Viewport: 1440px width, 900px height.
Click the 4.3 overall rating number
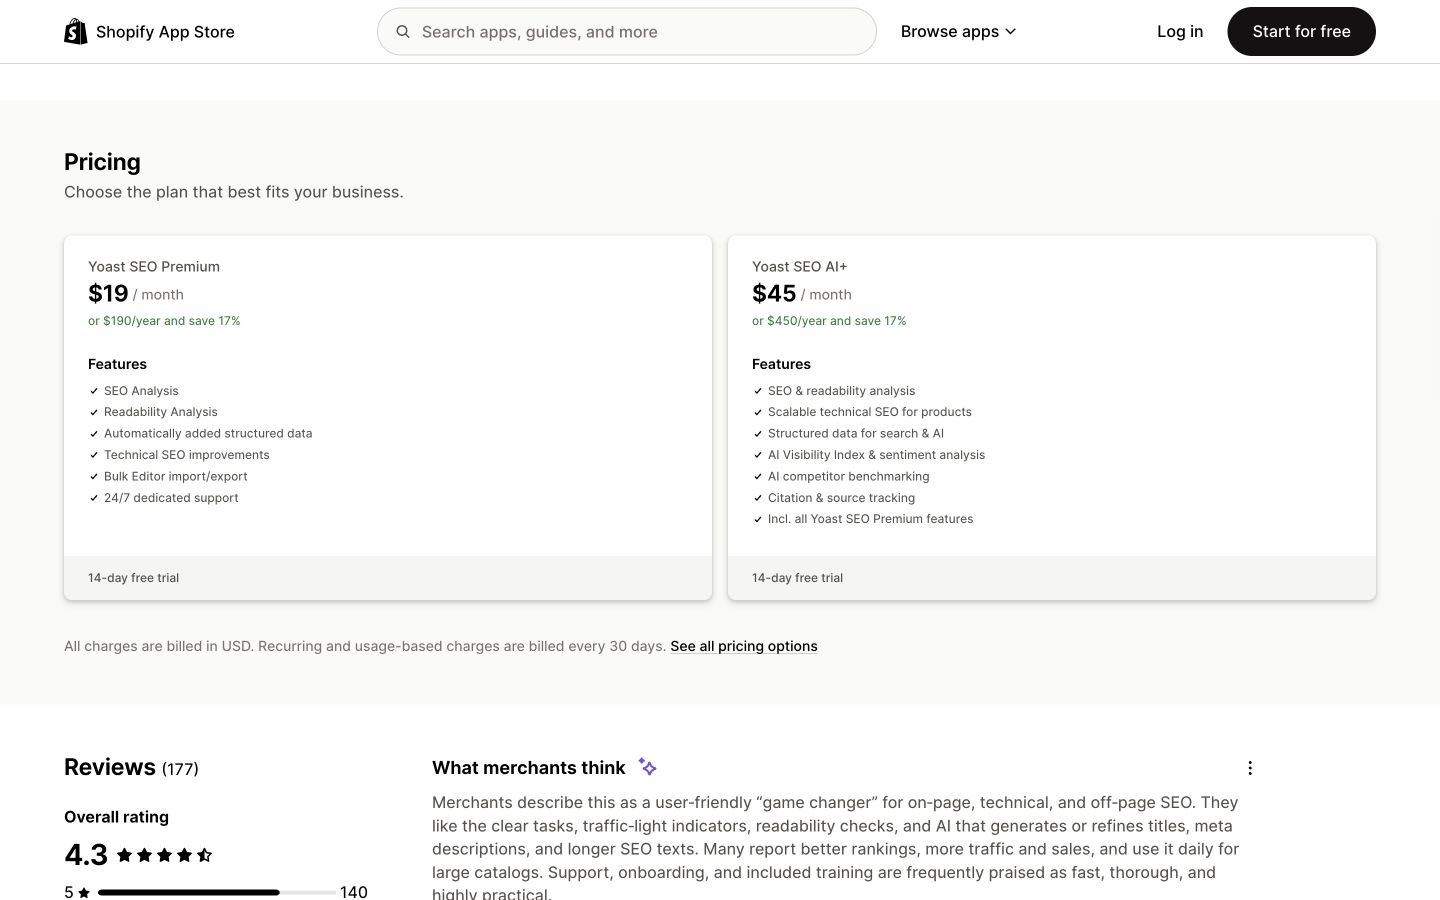[x=86, y=855]
